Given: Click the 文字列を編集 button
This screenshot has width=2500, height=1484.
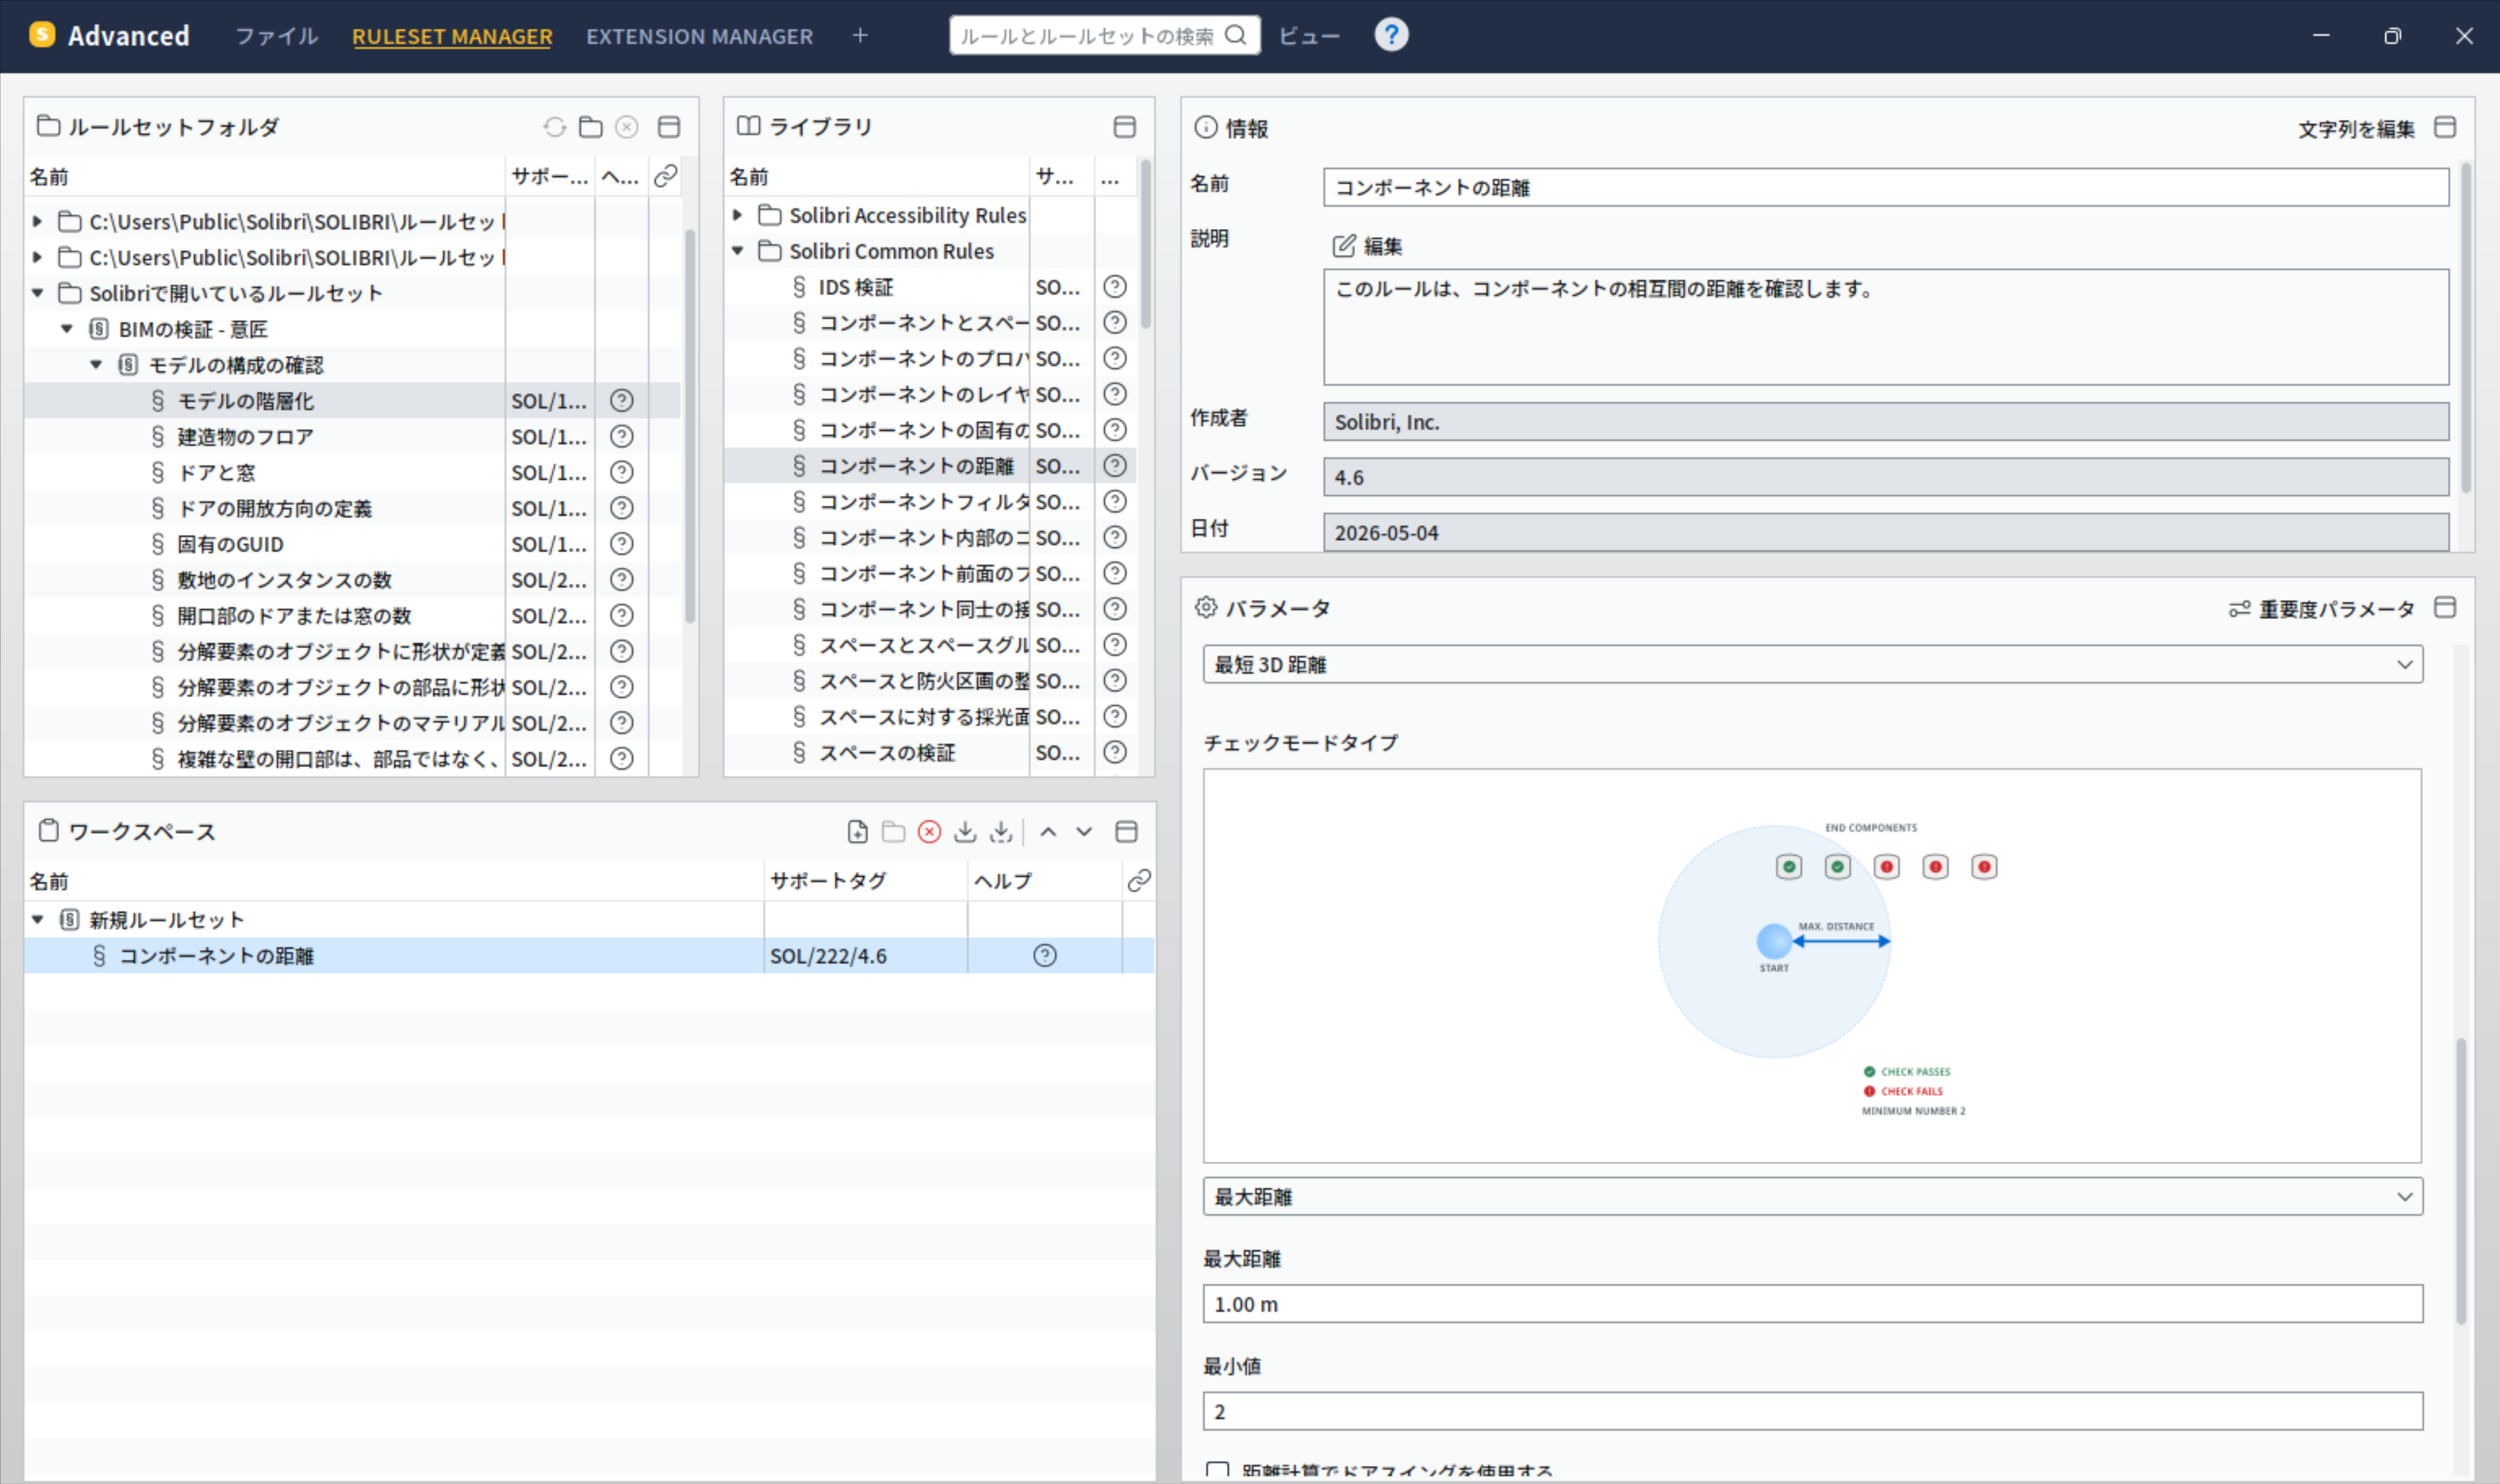Looking at the screenshot, I should click(x=2356, y=129).
